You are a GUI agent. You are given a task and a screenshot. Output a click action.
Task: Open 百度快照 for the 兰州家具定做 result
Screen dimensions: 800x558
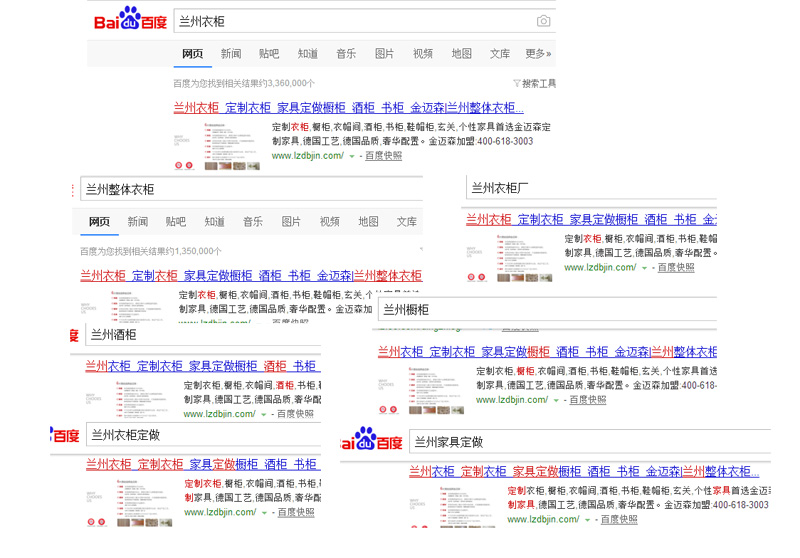pyautogui.click(x=619, y=519)
